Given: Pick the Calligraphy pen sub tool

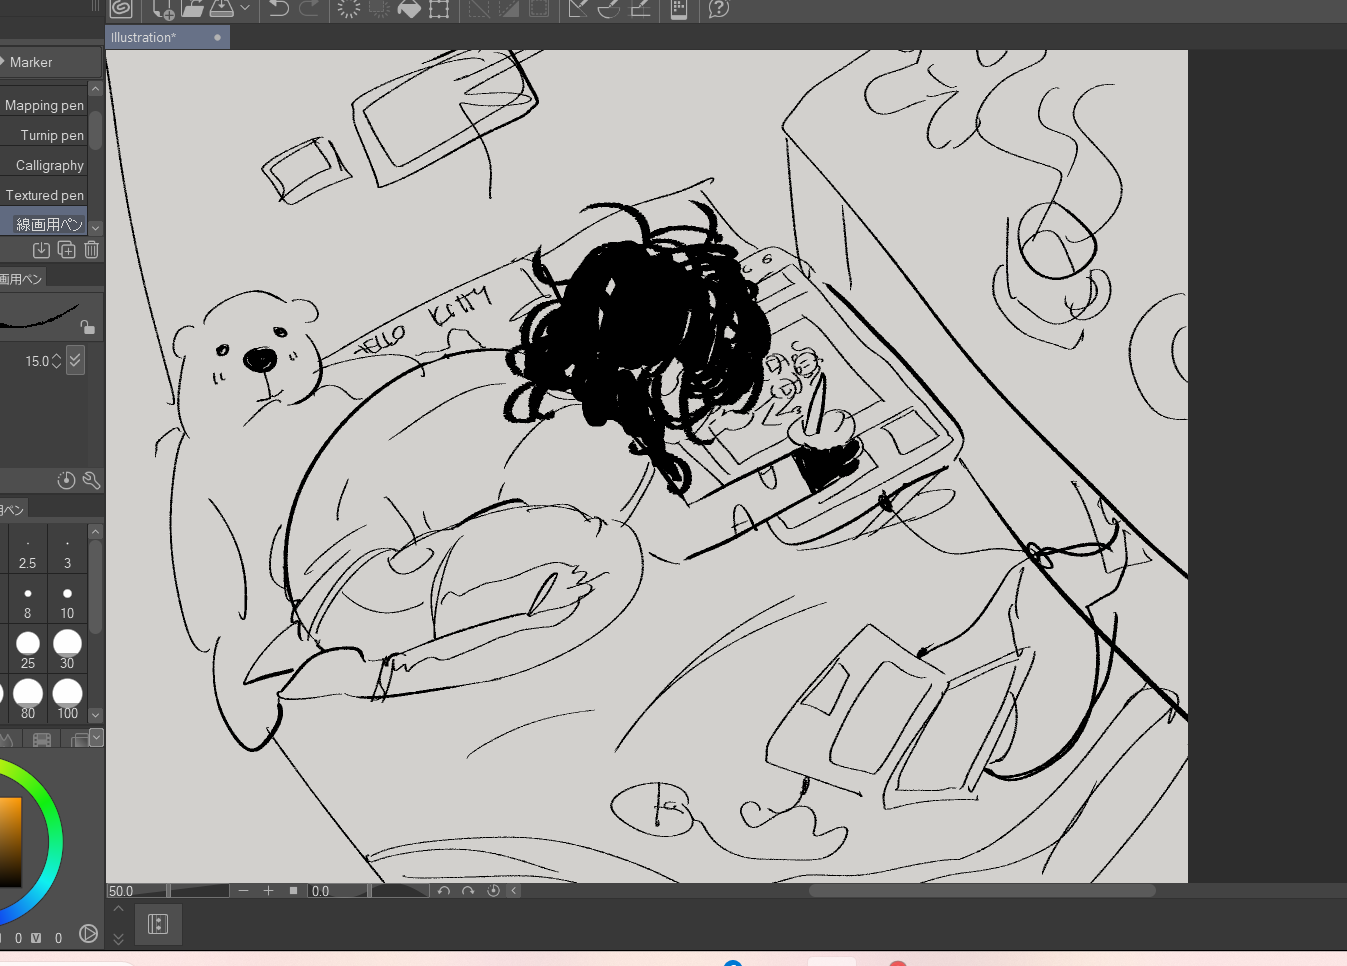Looking at the screenshot, I should [50, 165].
